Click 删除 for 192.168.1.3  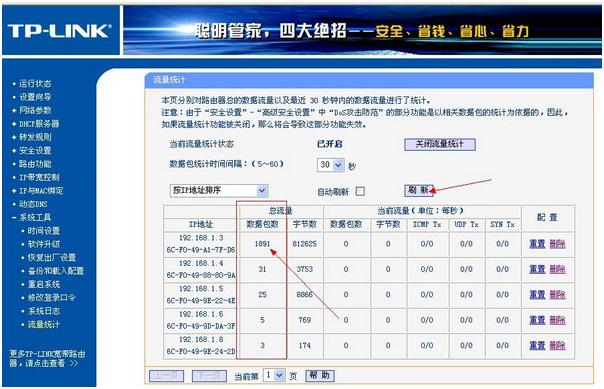(557, 244)
